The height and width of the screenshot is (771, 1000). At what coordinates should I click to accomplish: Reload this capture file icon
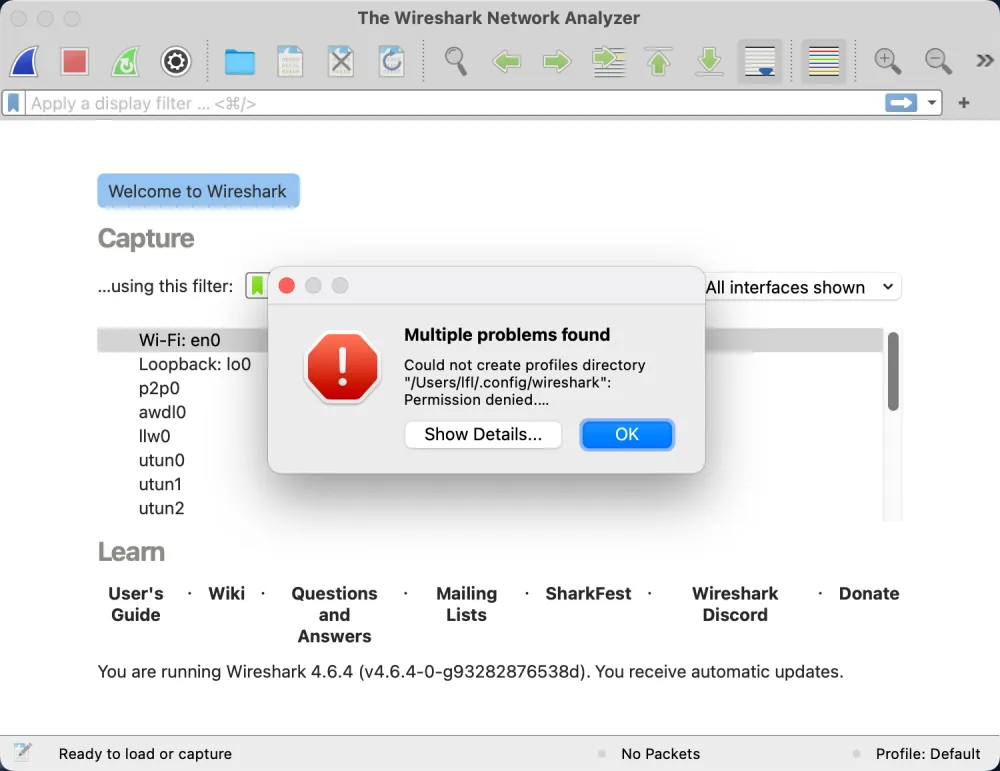click(x=392, y=62)
